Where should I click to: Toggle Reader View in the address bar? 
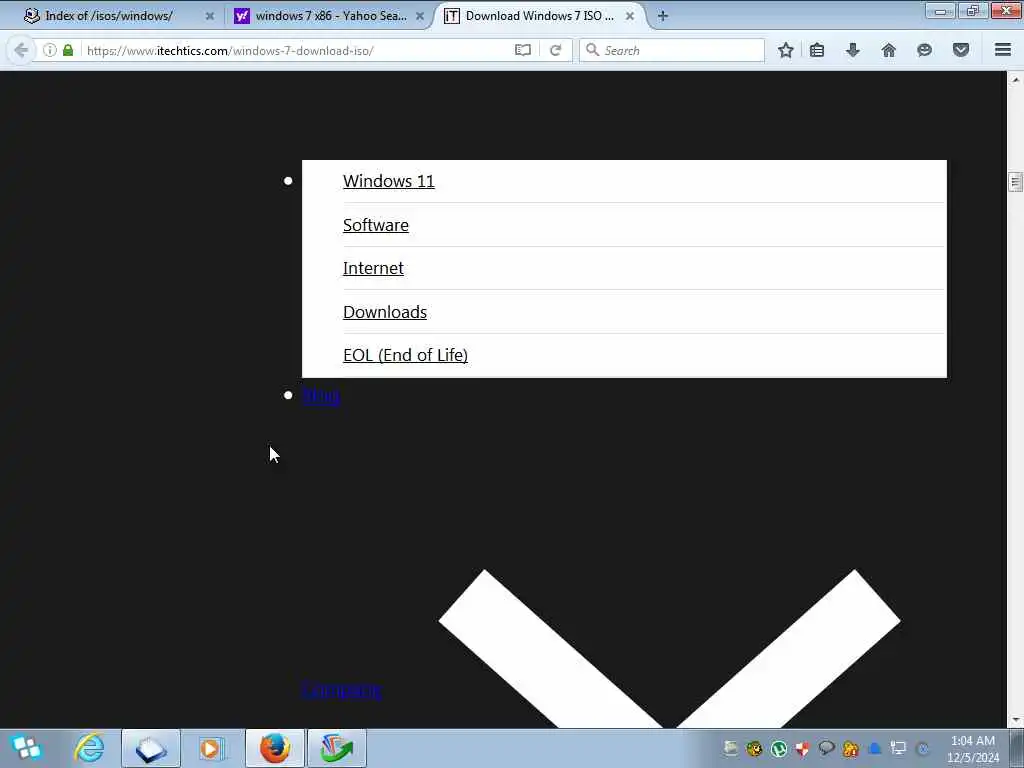[522, 50]
